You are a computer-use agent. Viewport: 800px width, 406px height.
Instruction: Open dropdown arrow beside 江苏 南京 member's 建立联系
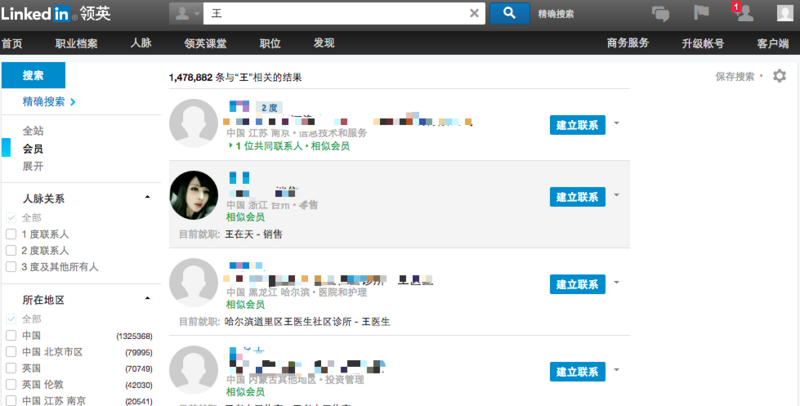coord(616,123)
